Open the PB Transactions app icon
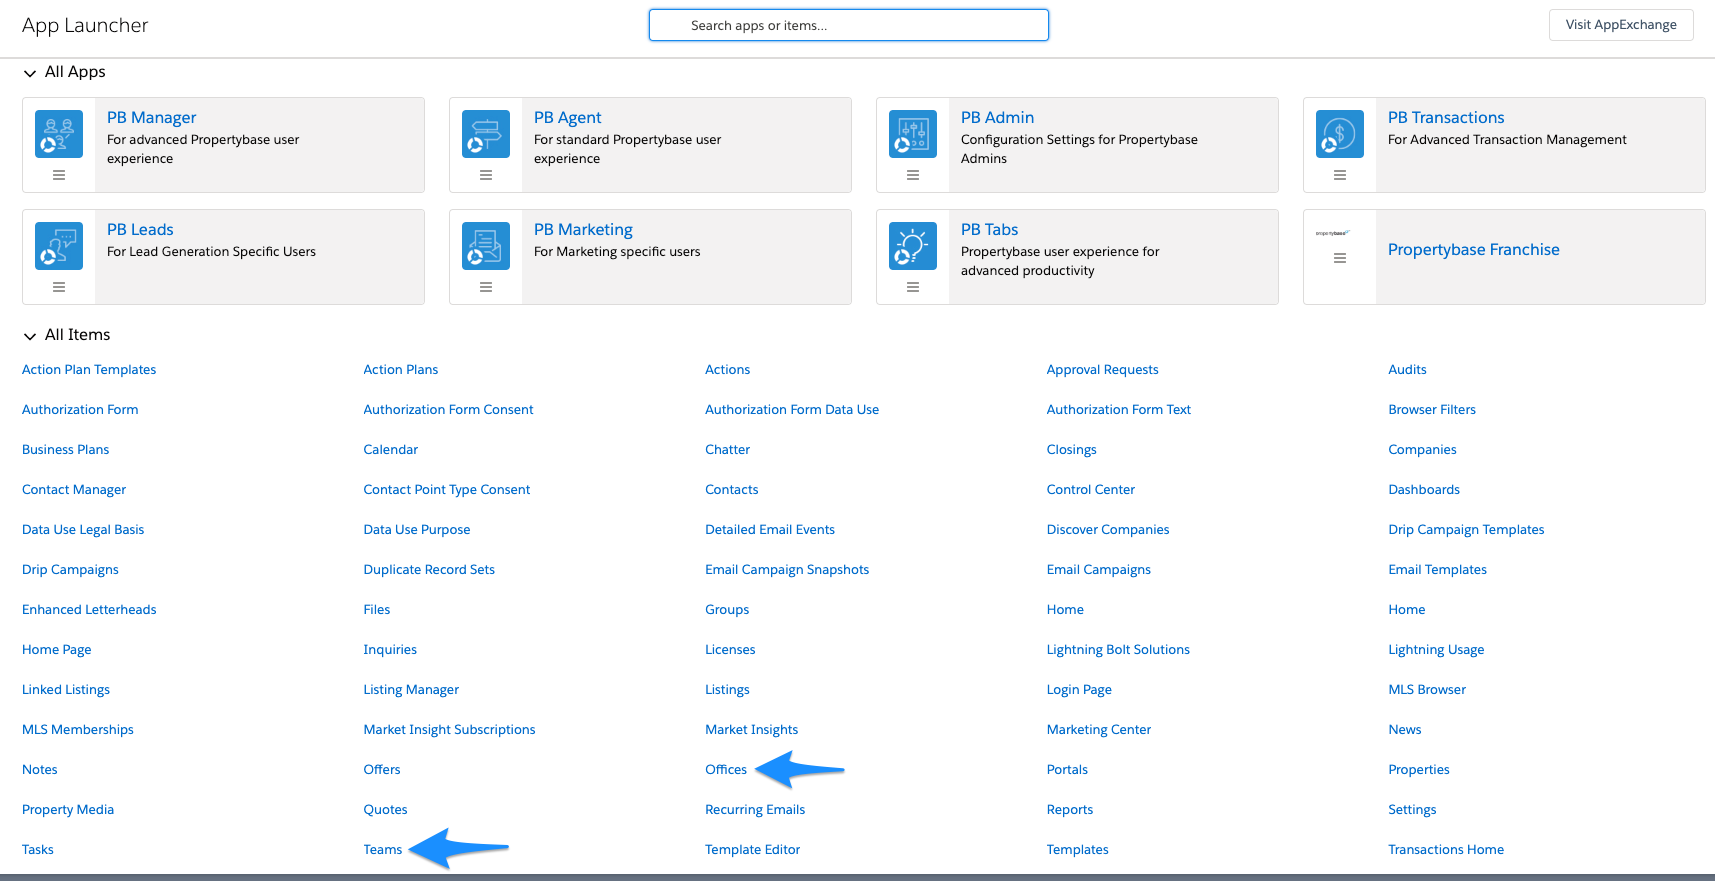 click(x=1340, y=134)
